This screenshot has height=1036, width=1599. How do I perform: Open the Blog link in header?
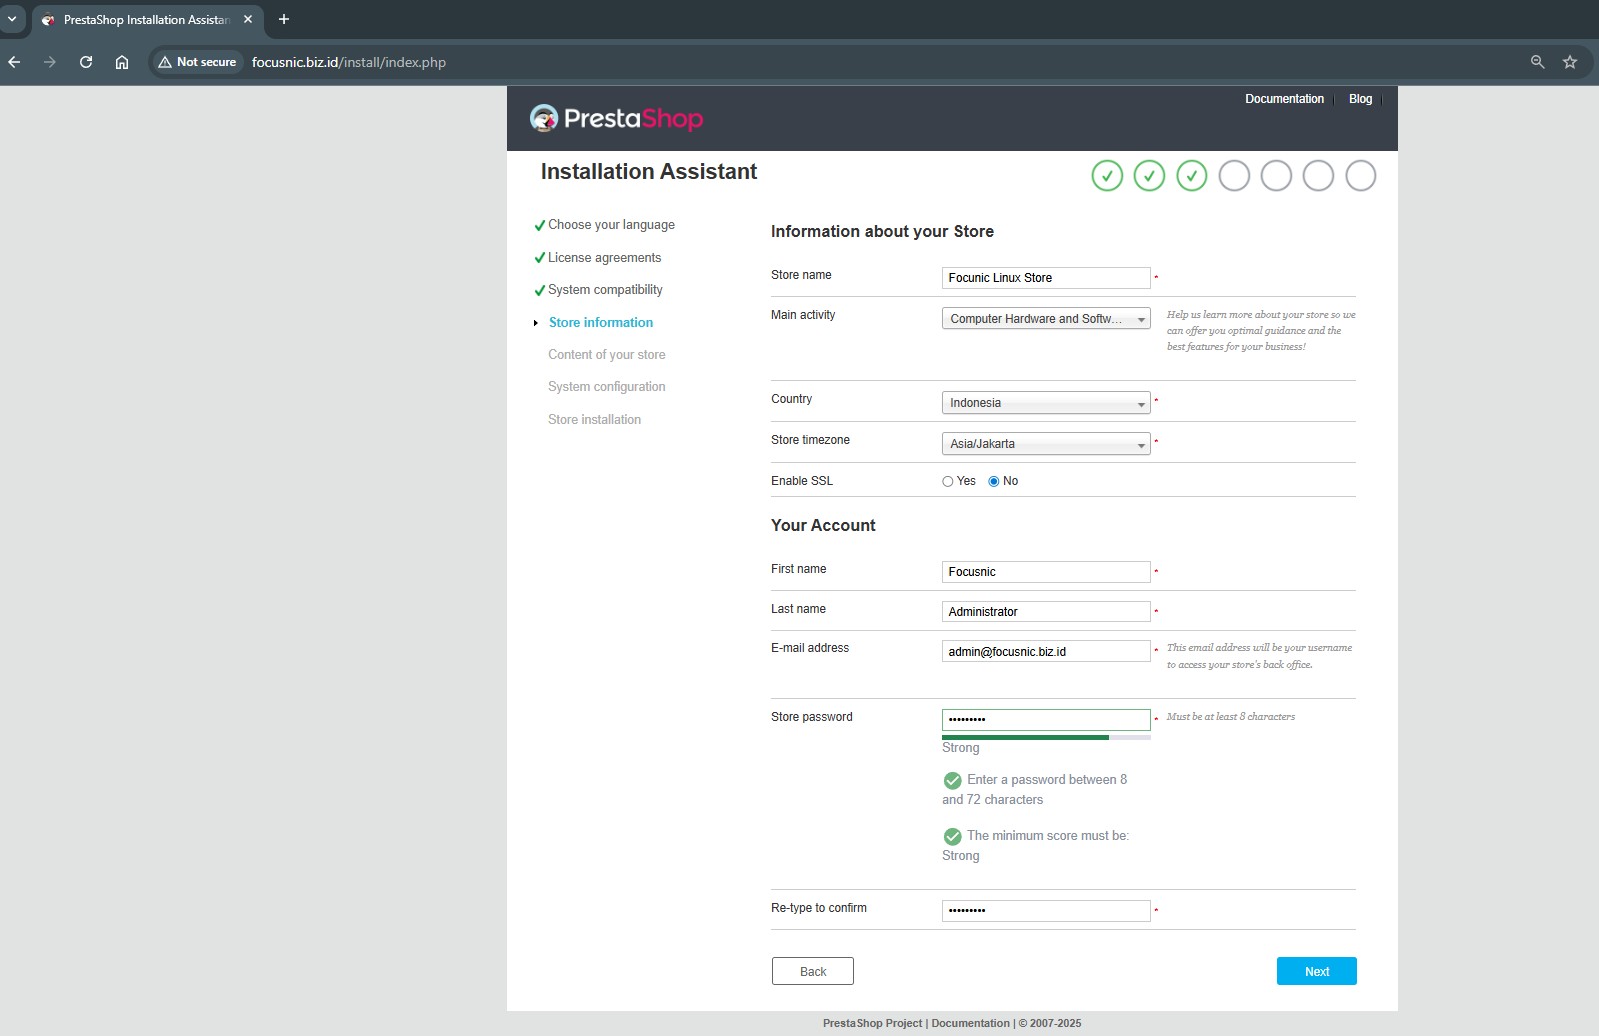(x=1360, y=99)
